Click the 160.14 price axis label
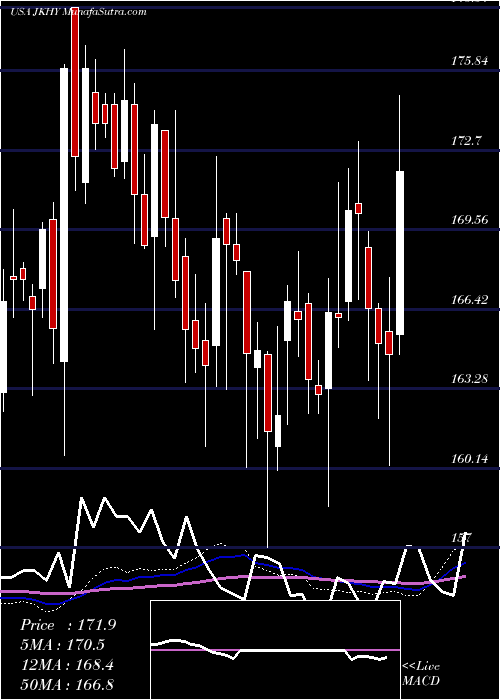Screen dimensions: 500x700 point(469,458)
